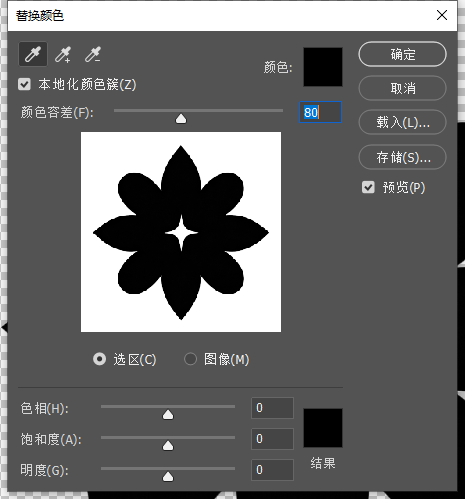Open the 颜色 sample color swatch
The width and height of the screenshot is (465, 499).
tap(323, 67)
